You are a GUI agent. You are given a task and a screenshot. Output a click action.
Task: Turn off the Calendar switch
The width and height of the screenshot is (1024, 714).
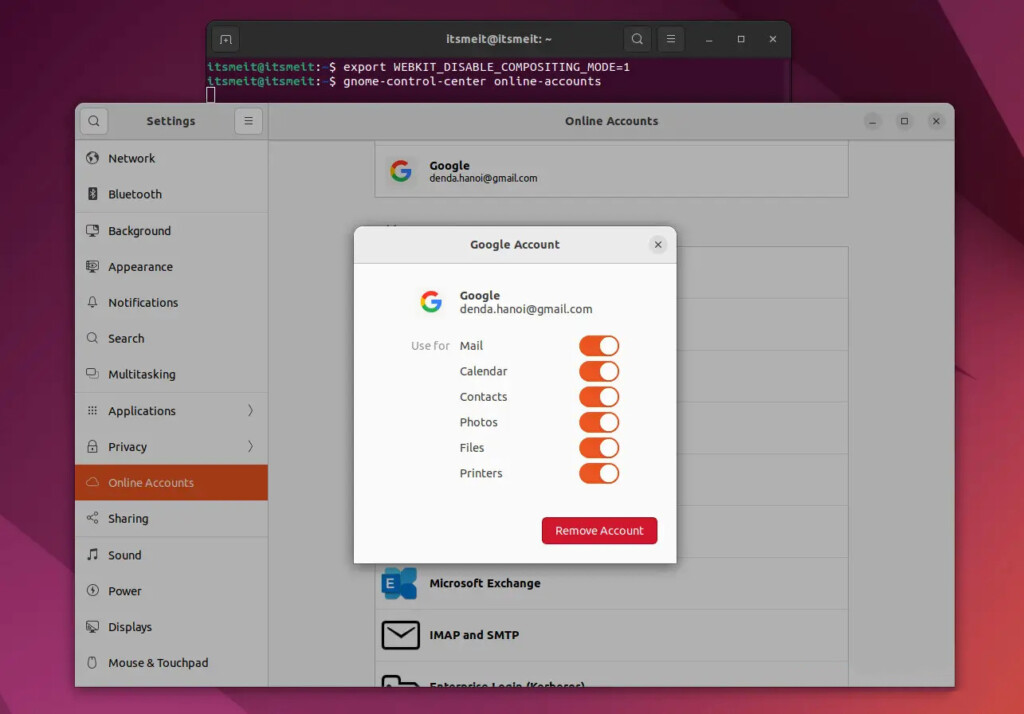pyautogui.click(x=598, y=371)
